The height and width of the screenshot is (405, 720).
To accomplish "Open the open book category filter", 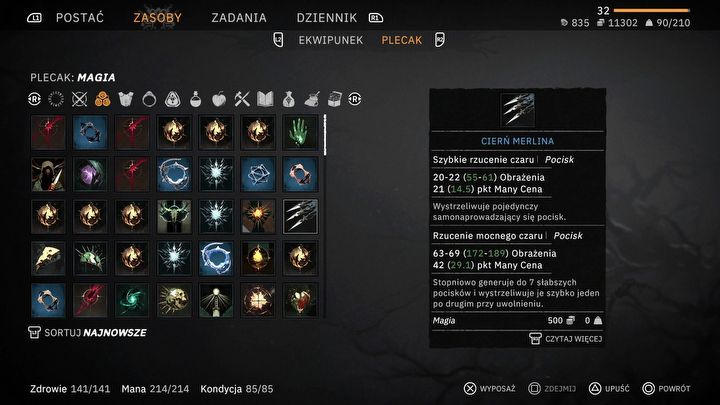I will pos(265,99).
